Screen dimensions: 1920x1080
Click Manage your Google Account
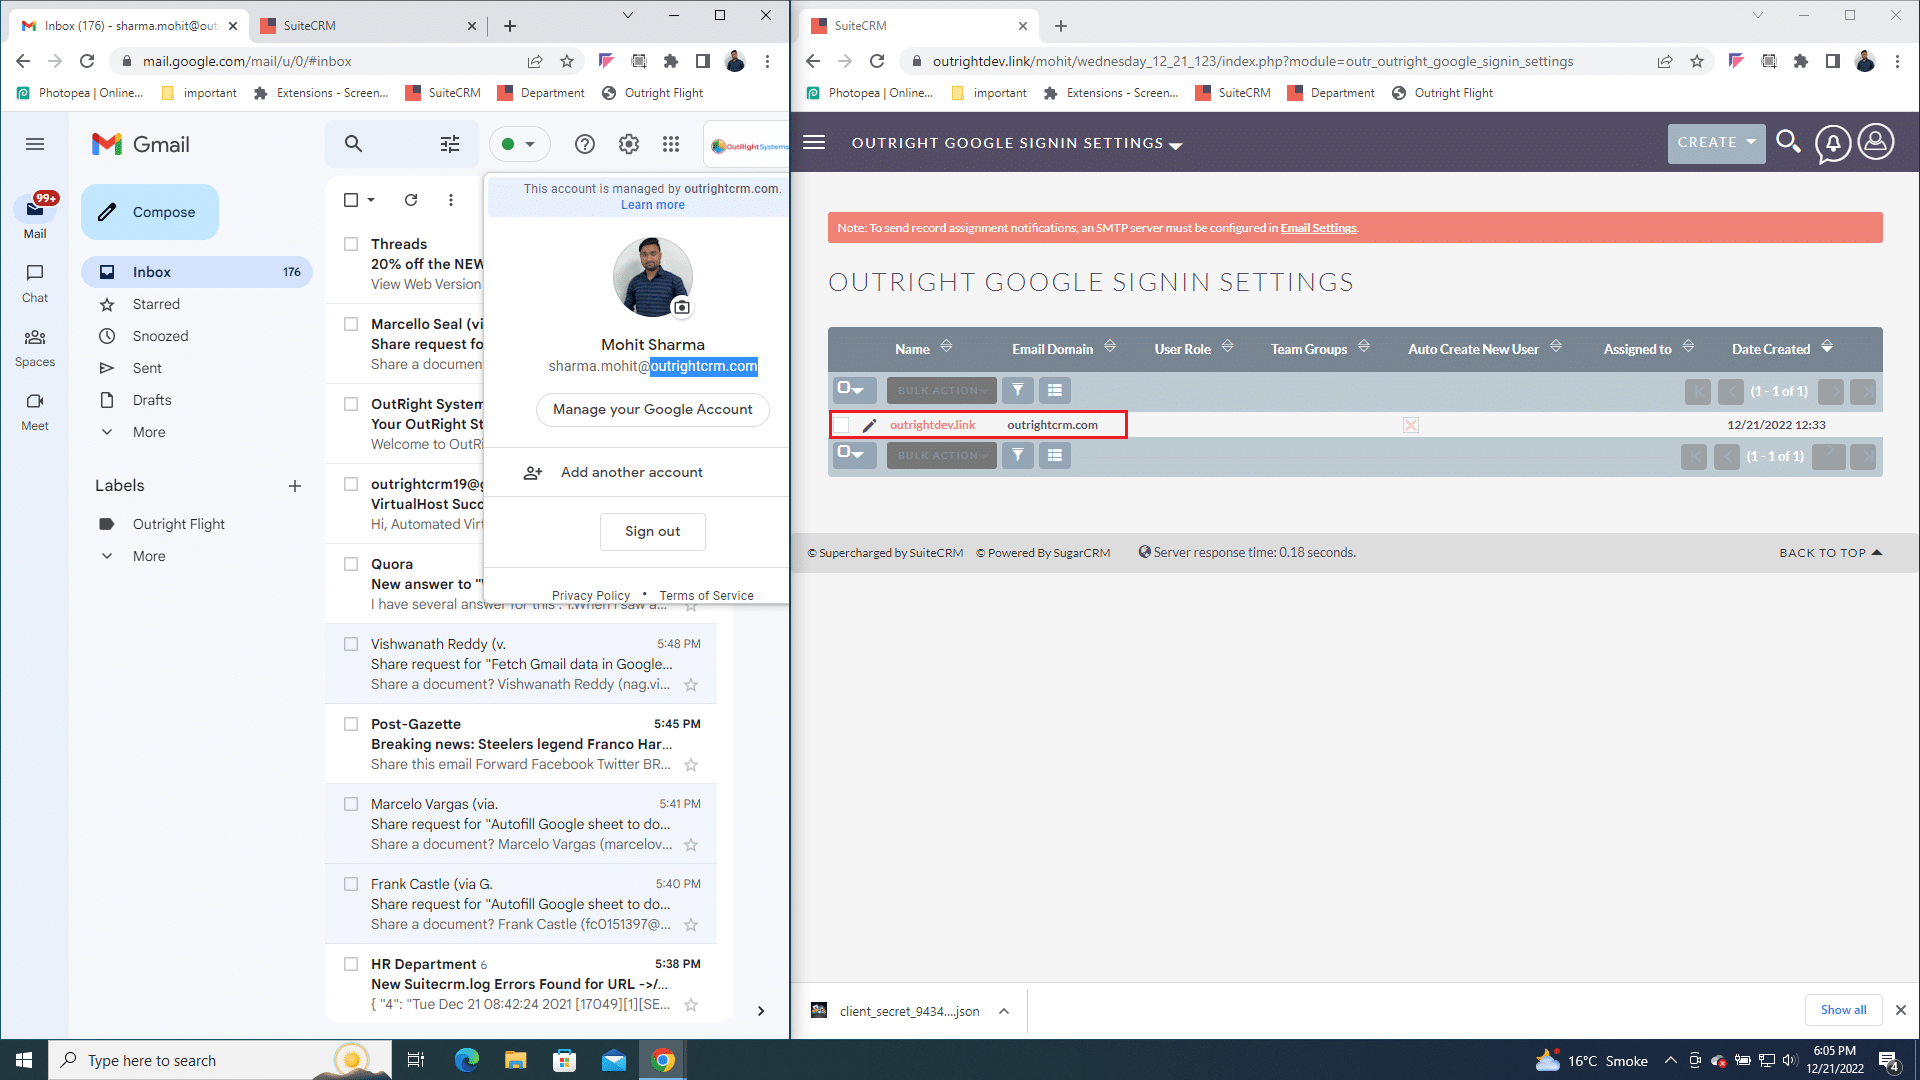pyautogui.click(x=653, y=409)
